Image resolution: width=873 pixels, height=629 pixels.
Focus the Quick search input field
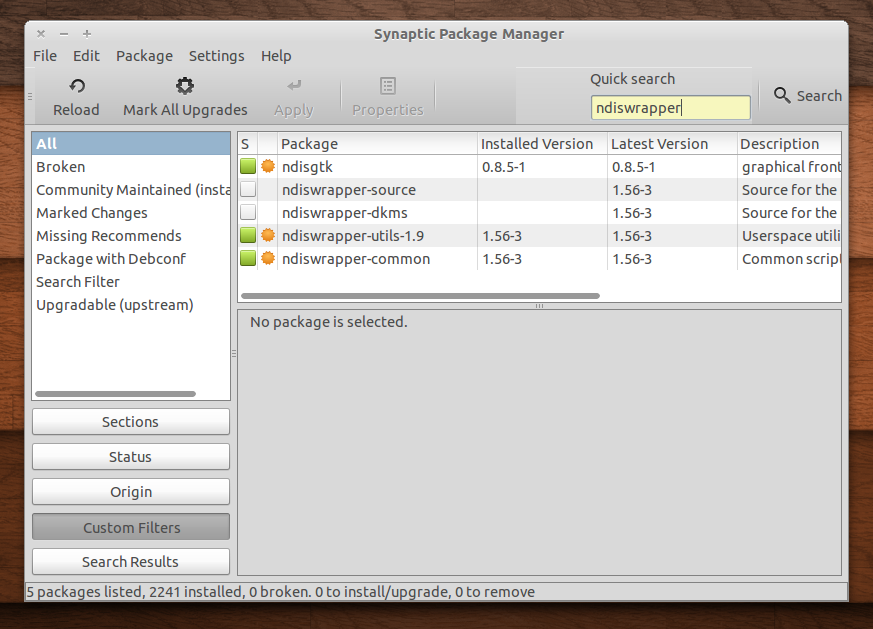tap(670, 107)
